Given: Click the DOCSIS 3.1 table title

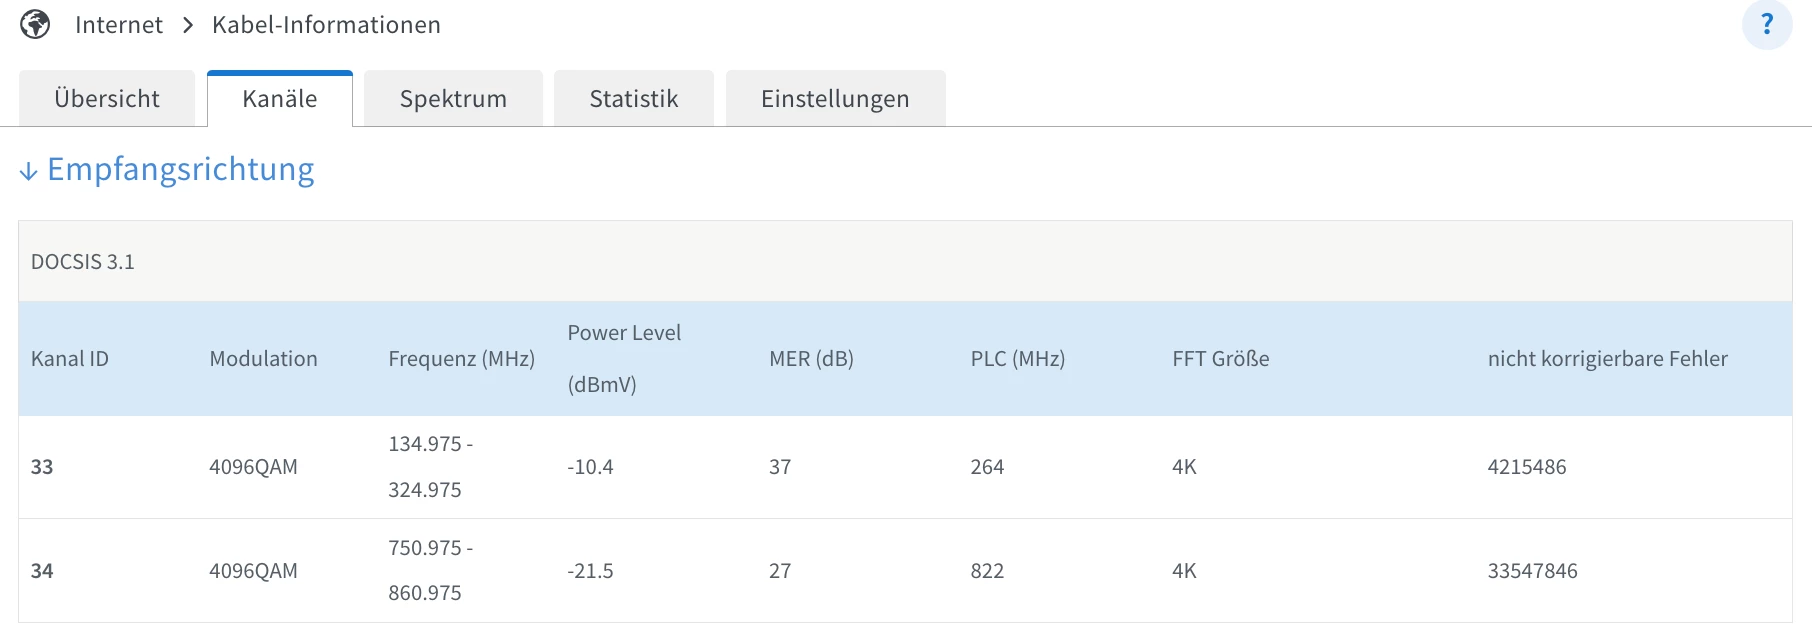Looking at the screenshot, I should coord(83,262).
